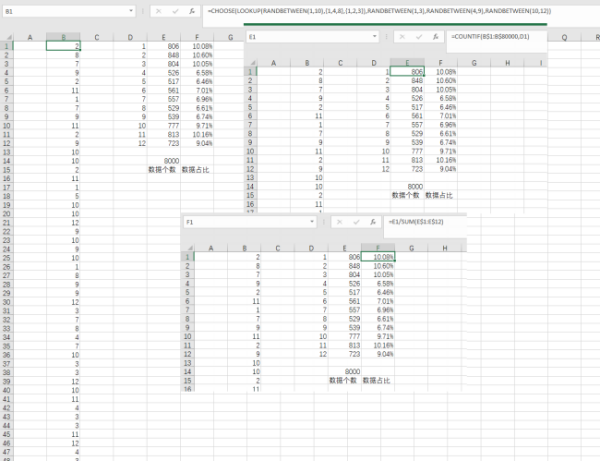600x461 pixels.
Task: Click the checkmark icon next to the F1 name box
Action: point(356,222)
